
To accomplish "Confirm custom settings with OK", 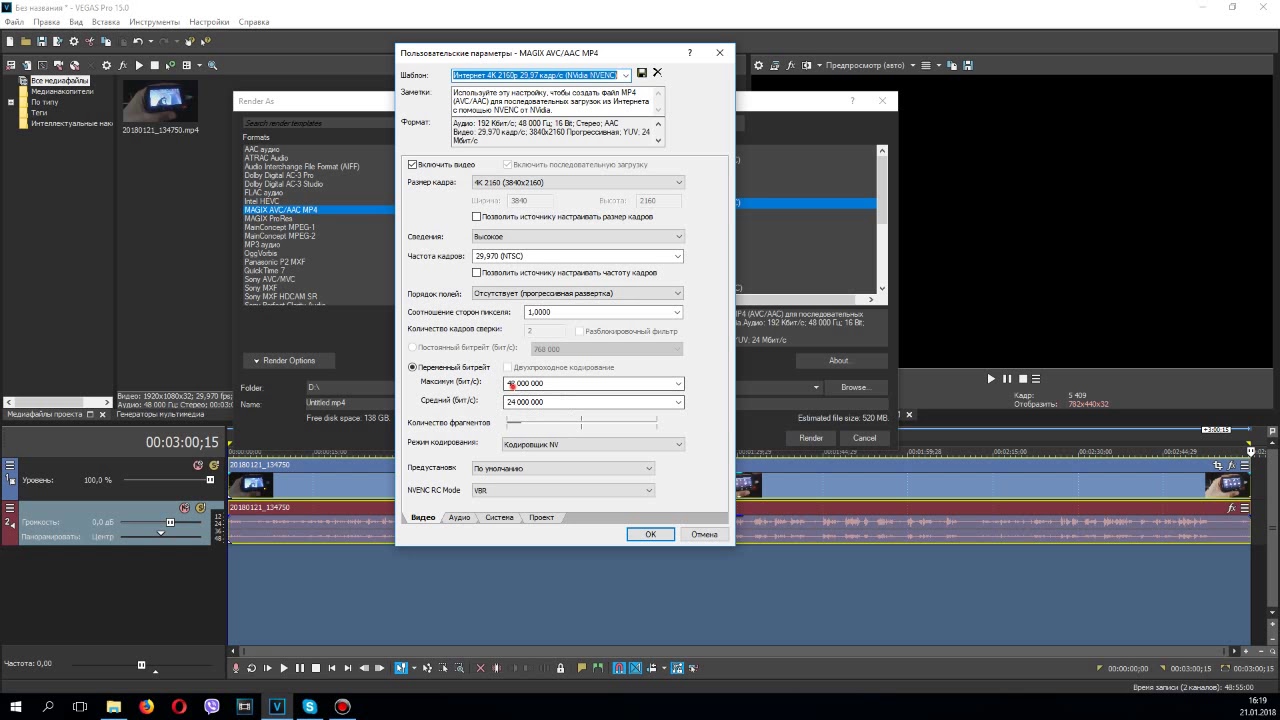I will [x=650, y=534].
